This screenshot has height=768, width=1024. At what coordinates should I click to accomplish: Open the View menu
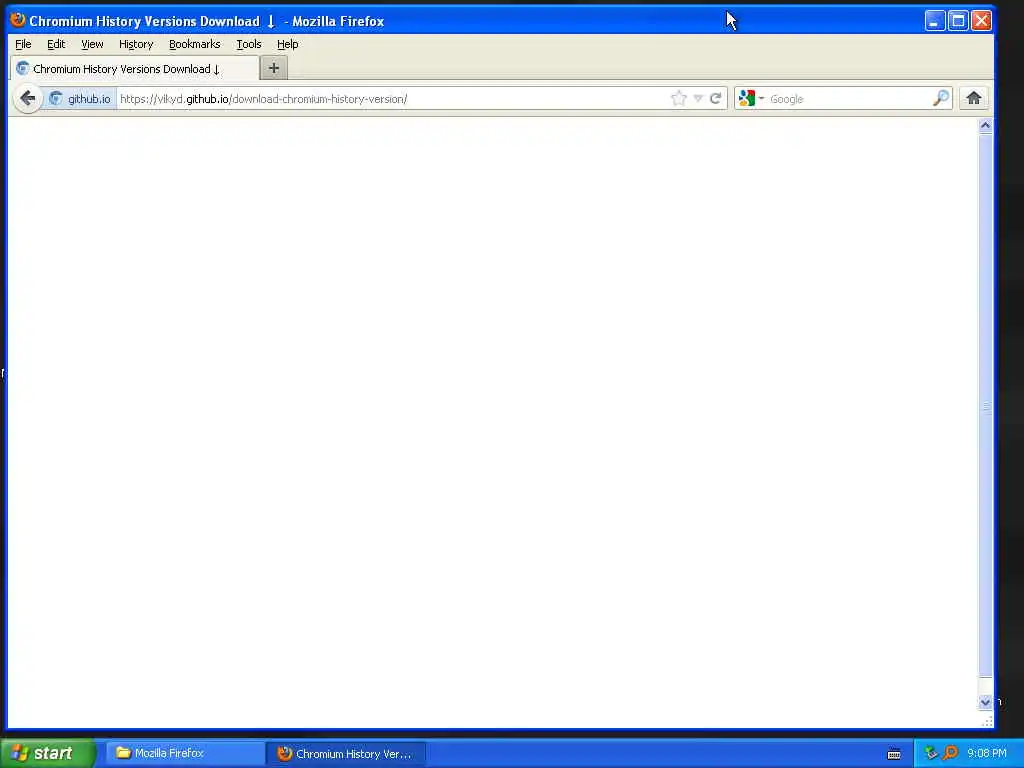click(x=92, y=44)
